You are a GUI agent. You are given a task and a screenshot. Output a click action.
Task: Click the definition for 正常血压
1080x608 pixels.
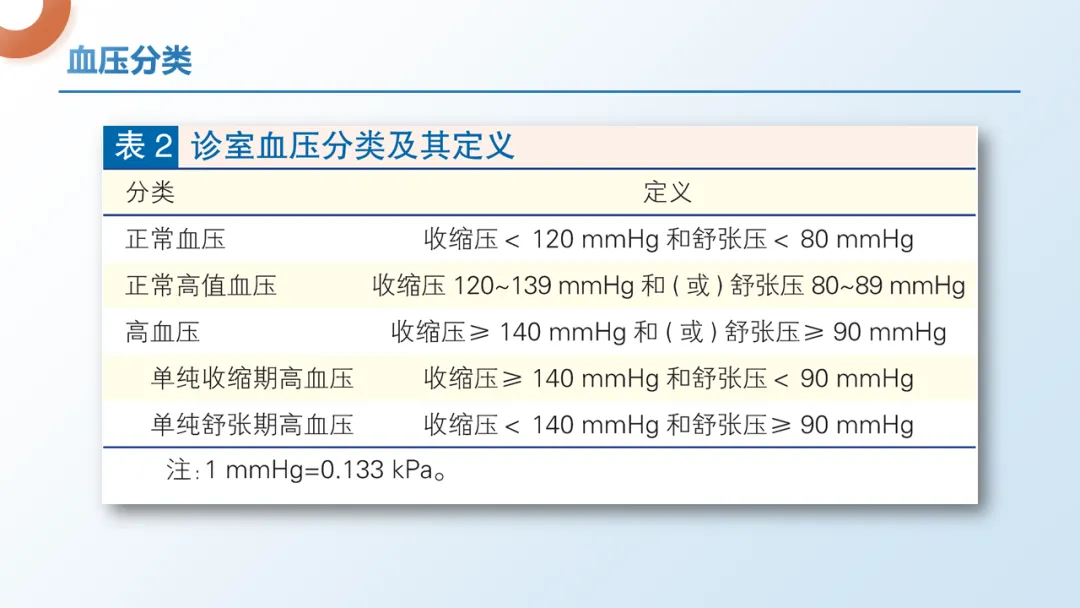(668, 240)
